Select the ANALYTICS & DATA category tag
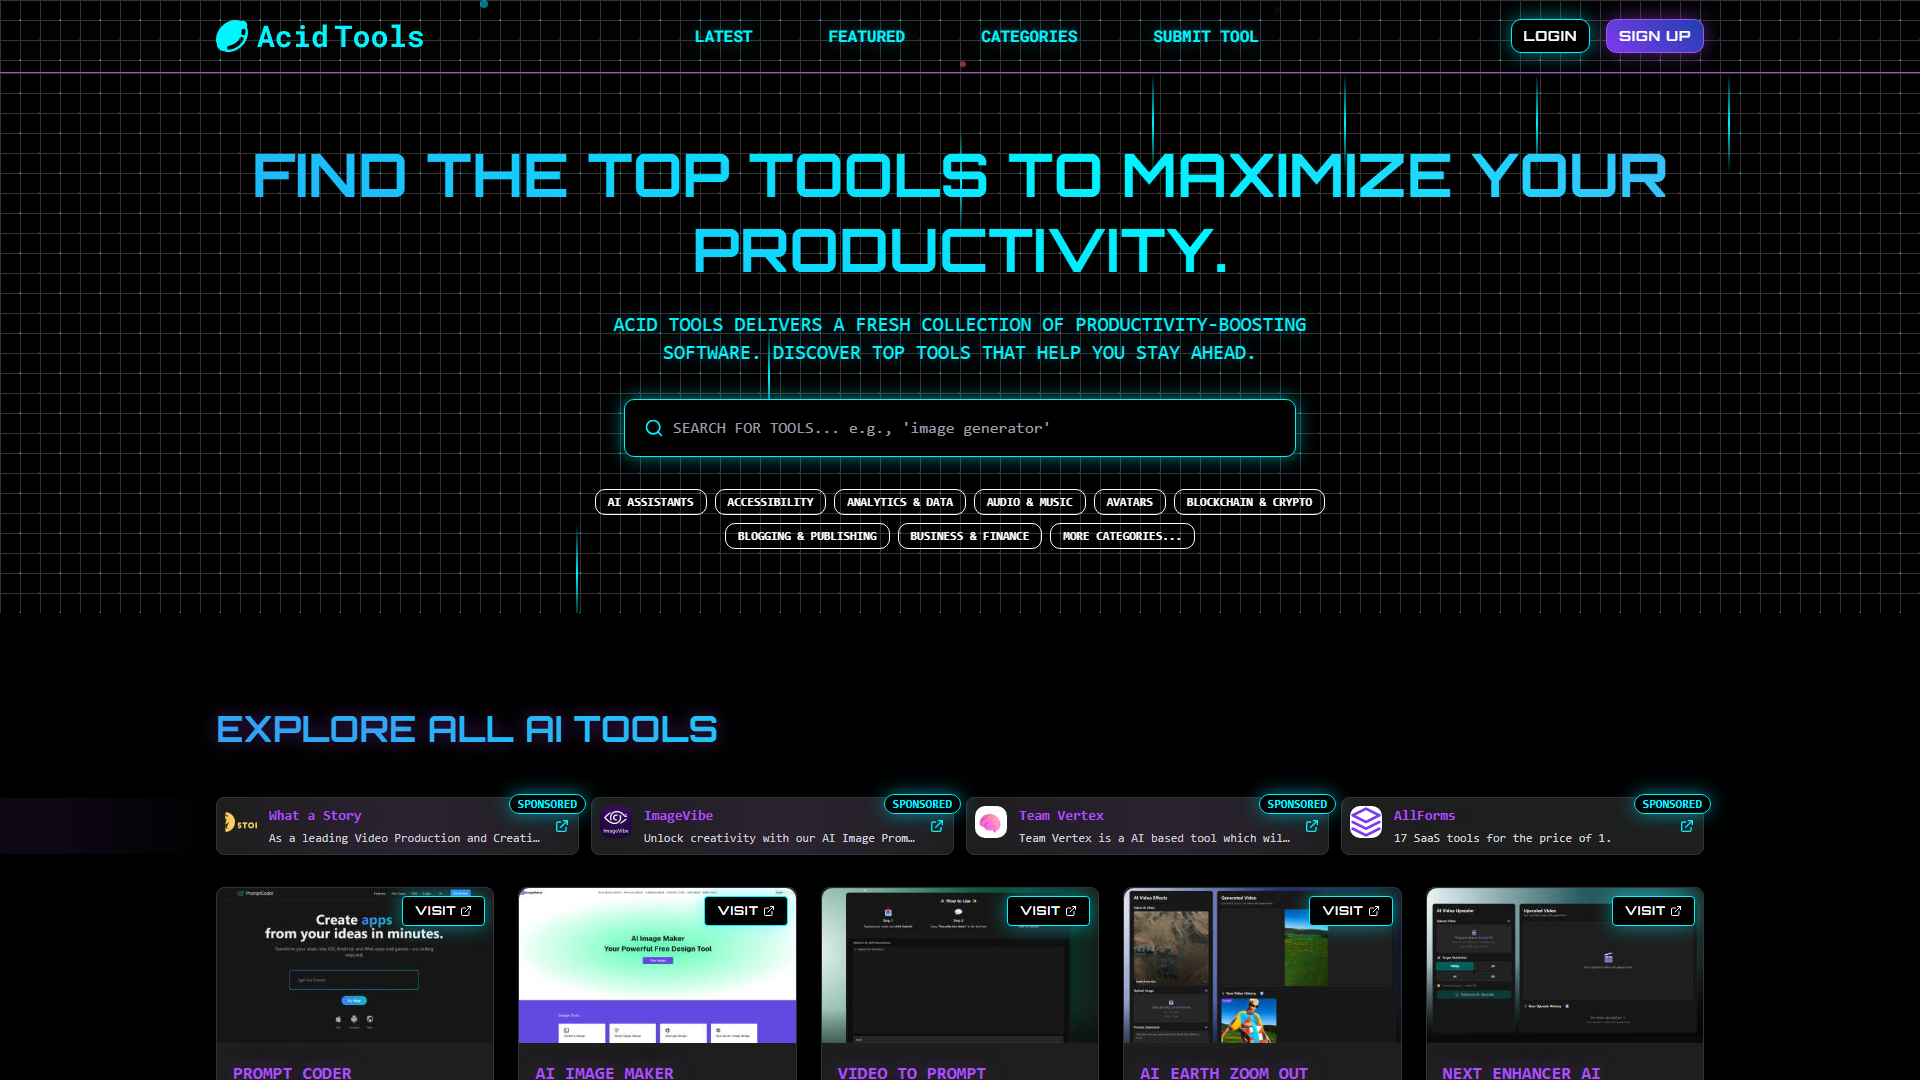The width and height of the screenshot is (1920, 1080). [x=900, y=502]
